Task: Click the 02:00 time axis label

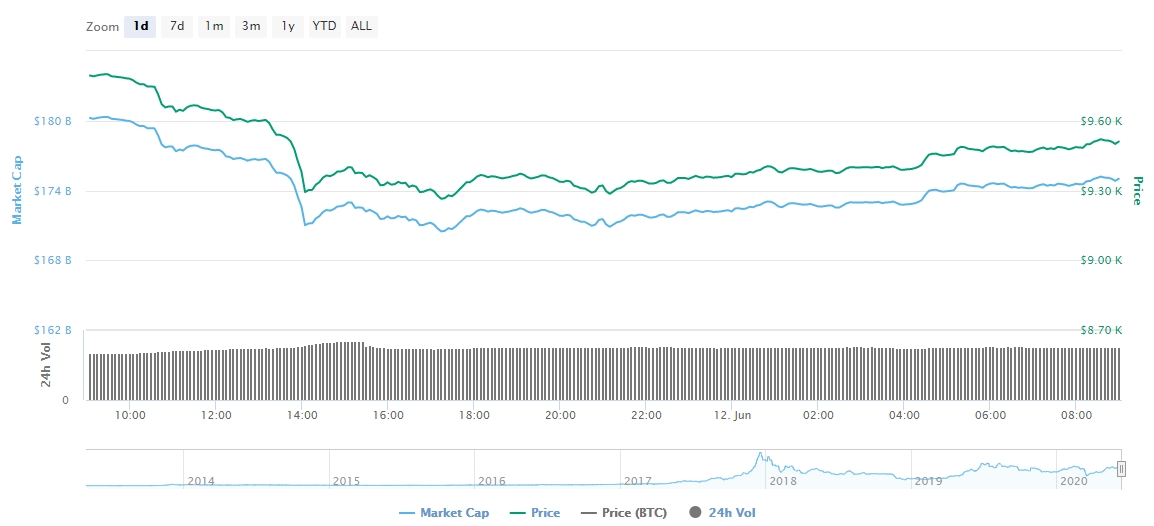Action: pyautogui.click(x=818, y=415)
